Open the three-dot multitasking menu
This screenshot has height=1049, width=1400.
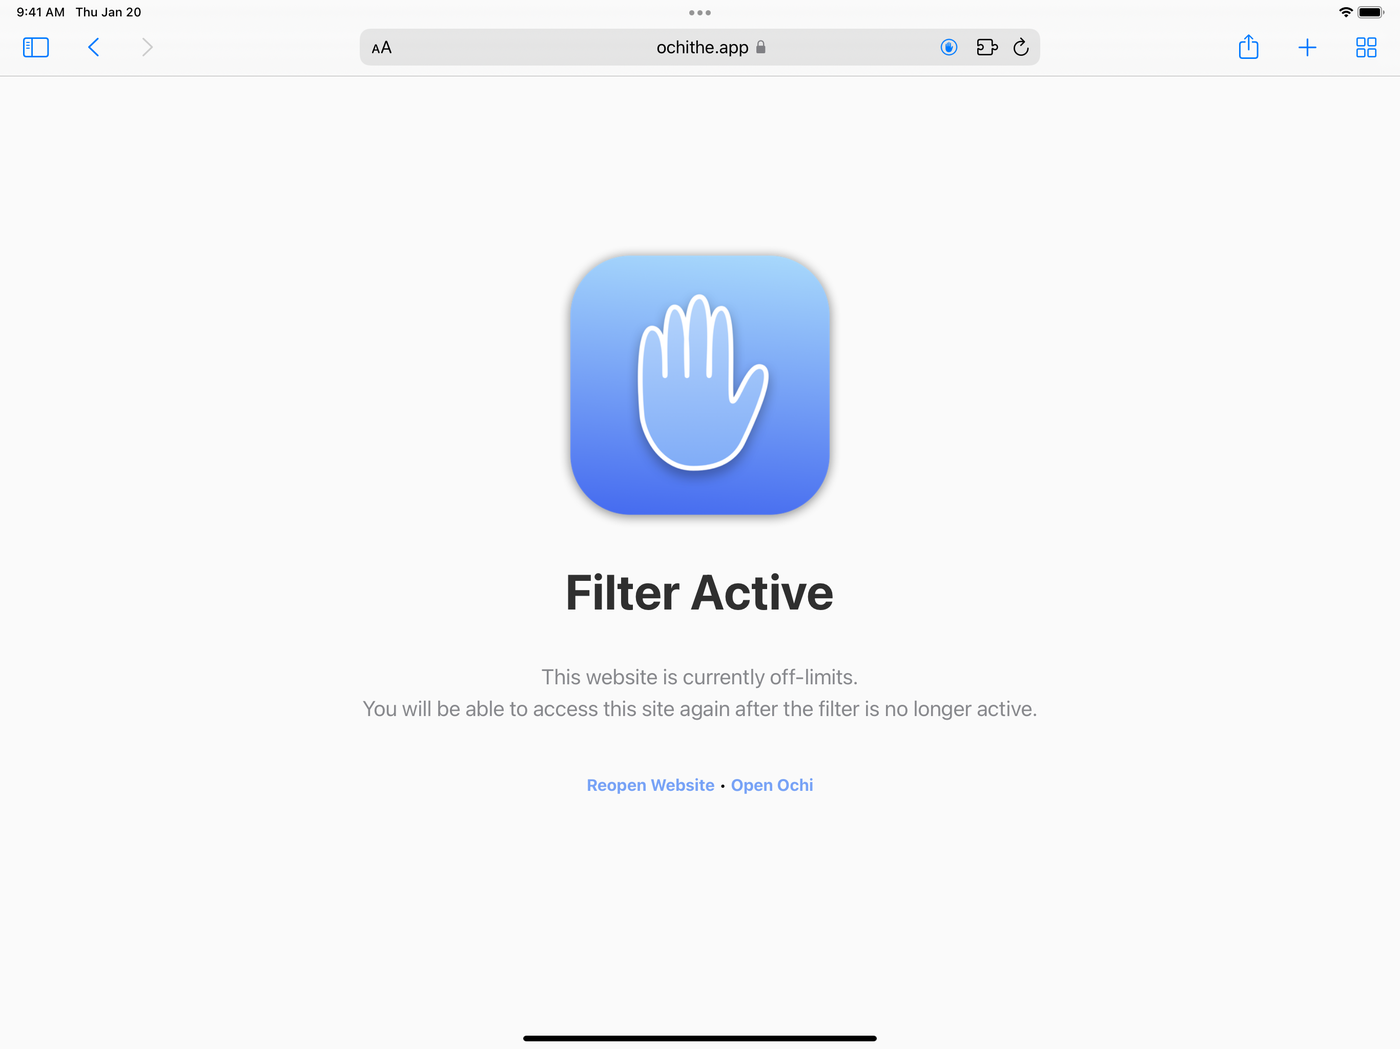click(700, 13)
